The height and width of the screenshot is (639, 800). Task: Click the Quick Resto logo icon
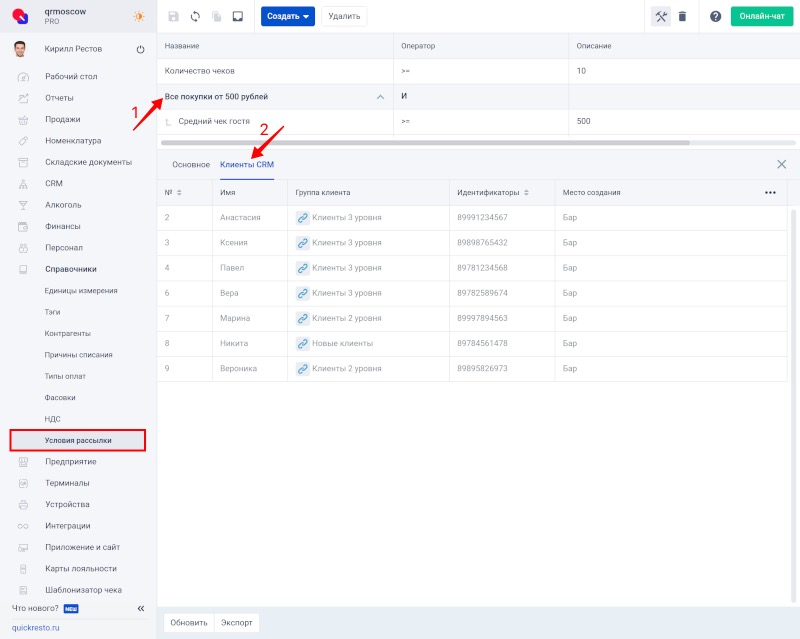[20, 16]
